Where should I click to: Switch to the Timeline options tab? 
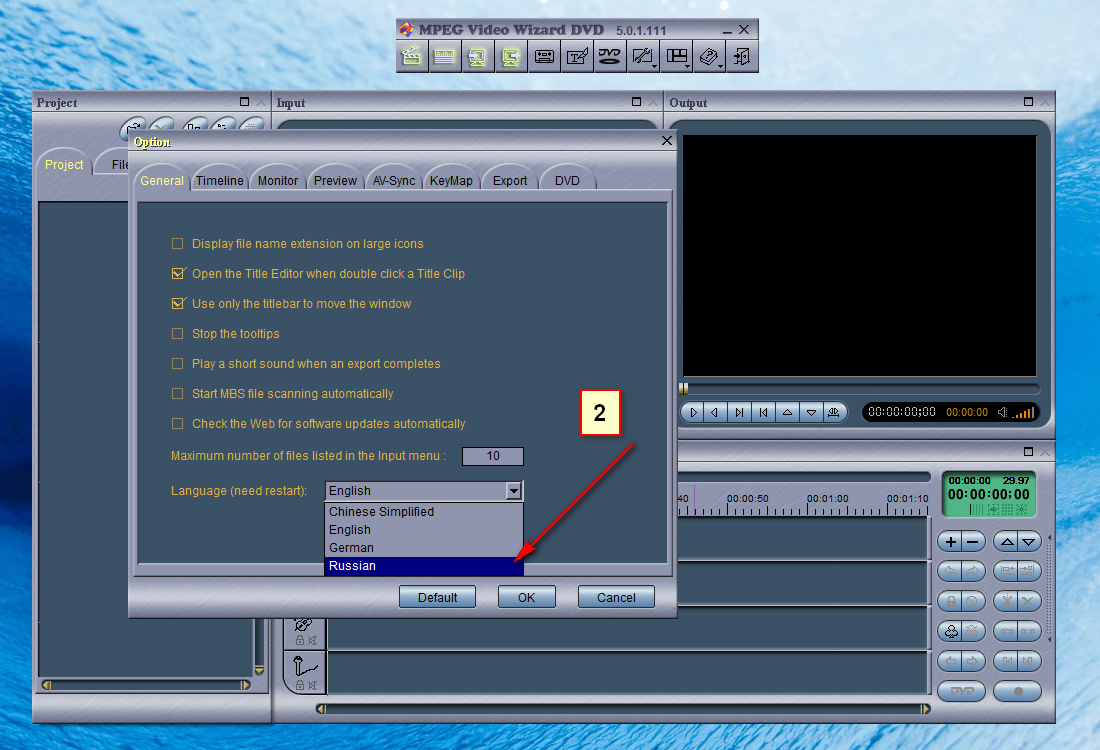click(220, 180)
